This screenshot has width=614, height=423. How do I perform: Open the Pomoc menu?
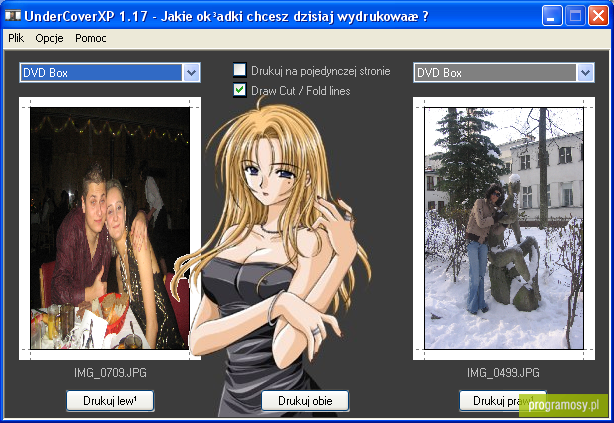(x=90, y=38)
